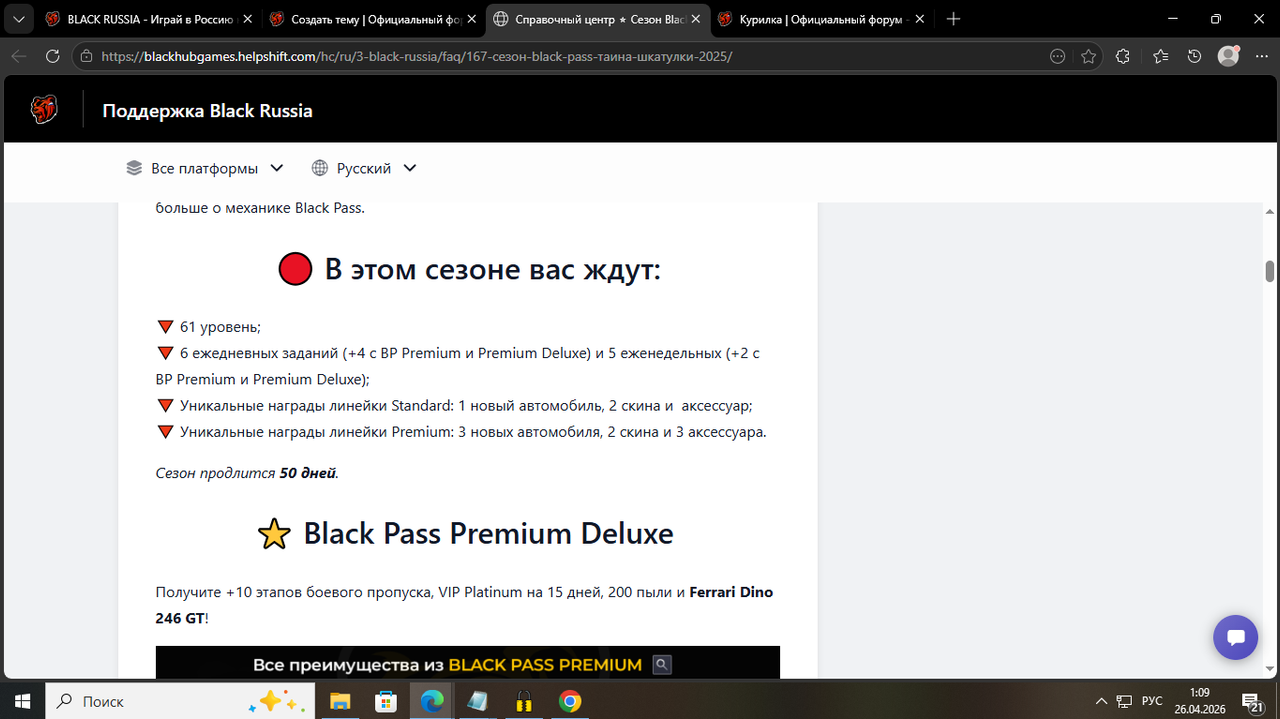Open Google Chrome from taskbar
This screenshot has width=1280, height=719.
(x=569, y=701)
